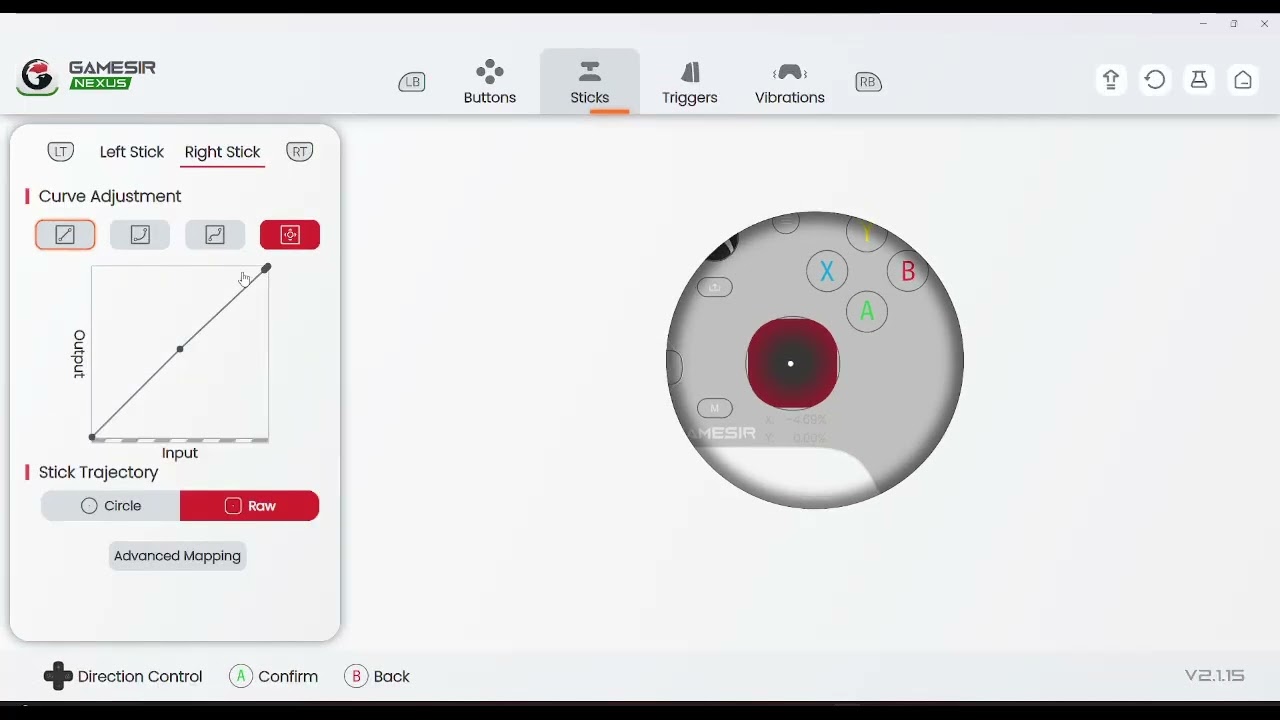Open the Vibrations tab

790,82
